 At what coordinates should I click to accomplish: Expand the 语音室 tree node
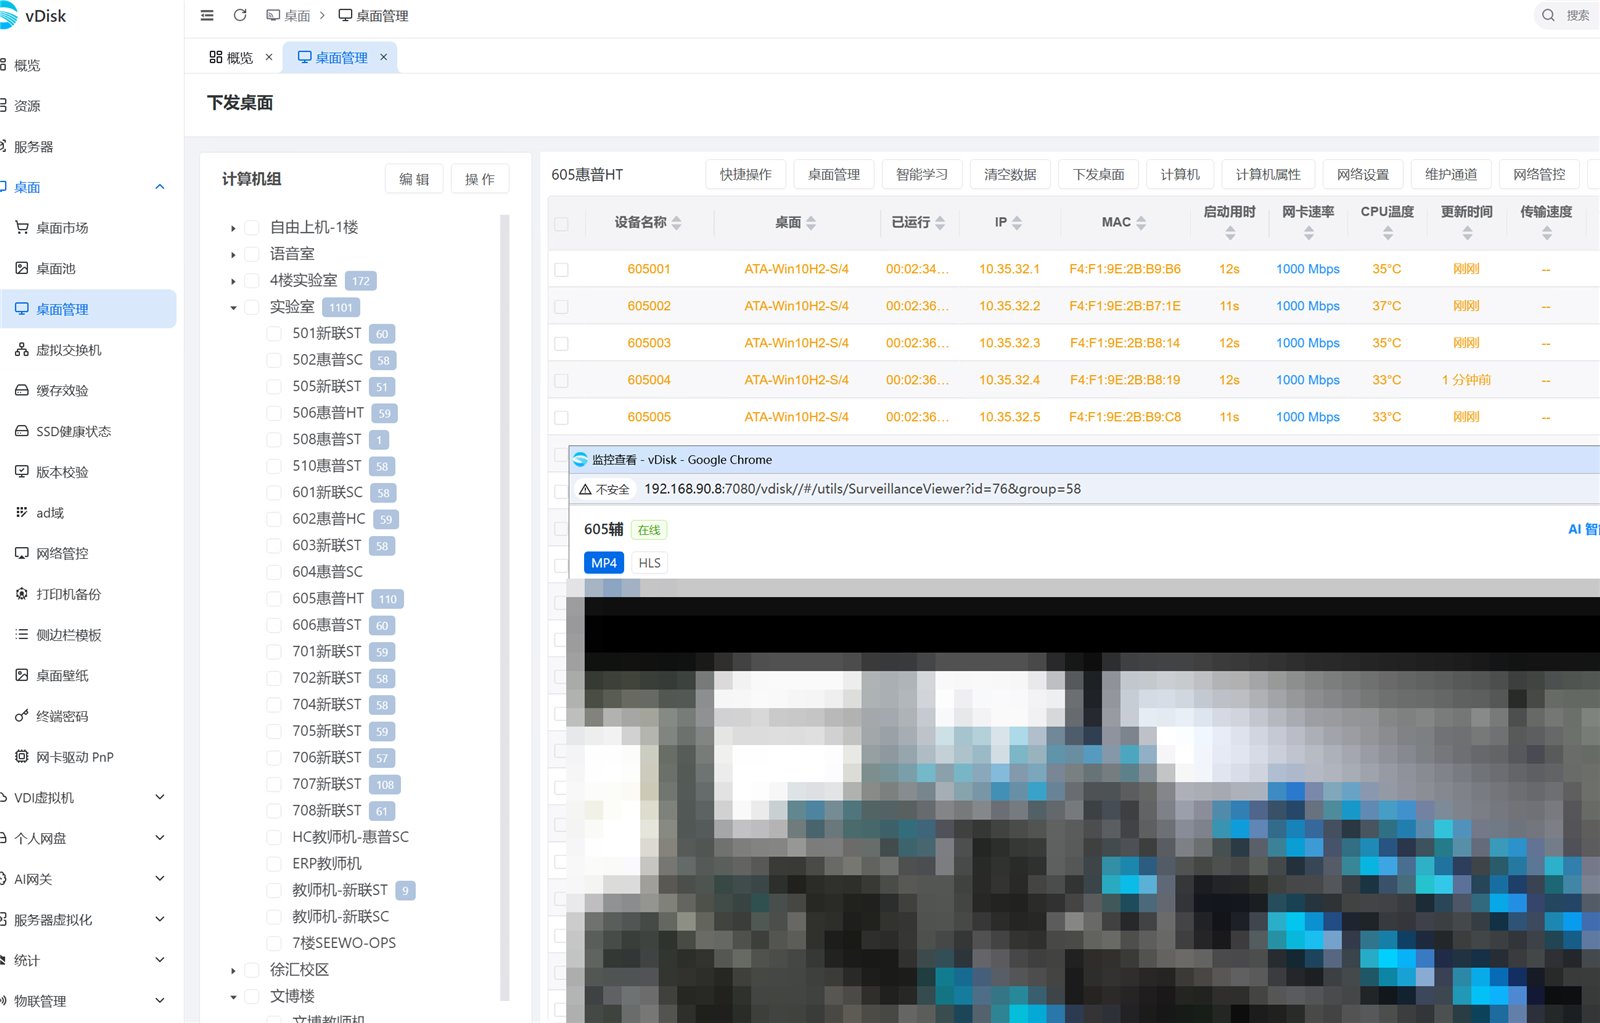point(233,255)
